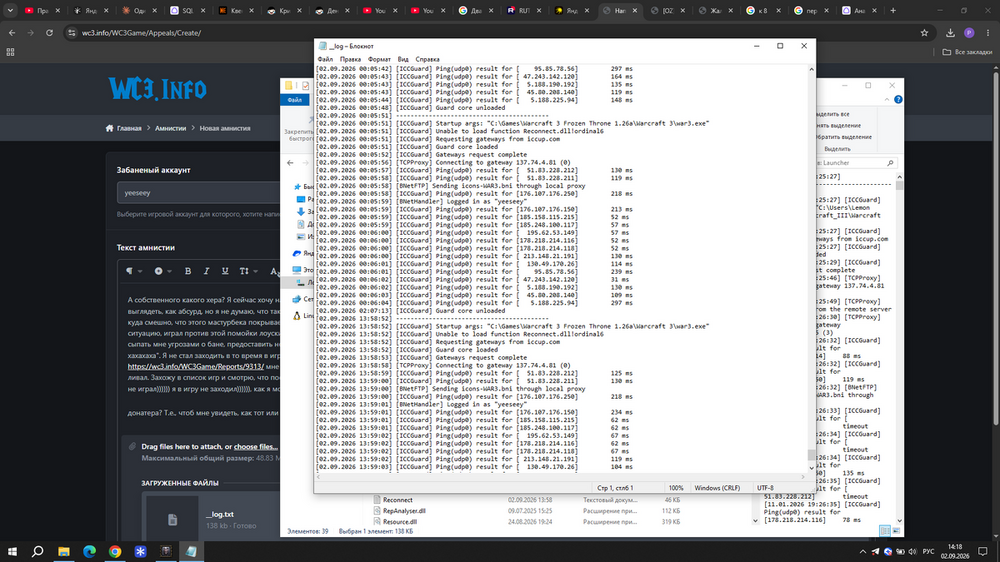This screenshot has width=1000, height=562.
Task: Close the first YouTube 'You' tab
Action: click(x=395, y=10)
